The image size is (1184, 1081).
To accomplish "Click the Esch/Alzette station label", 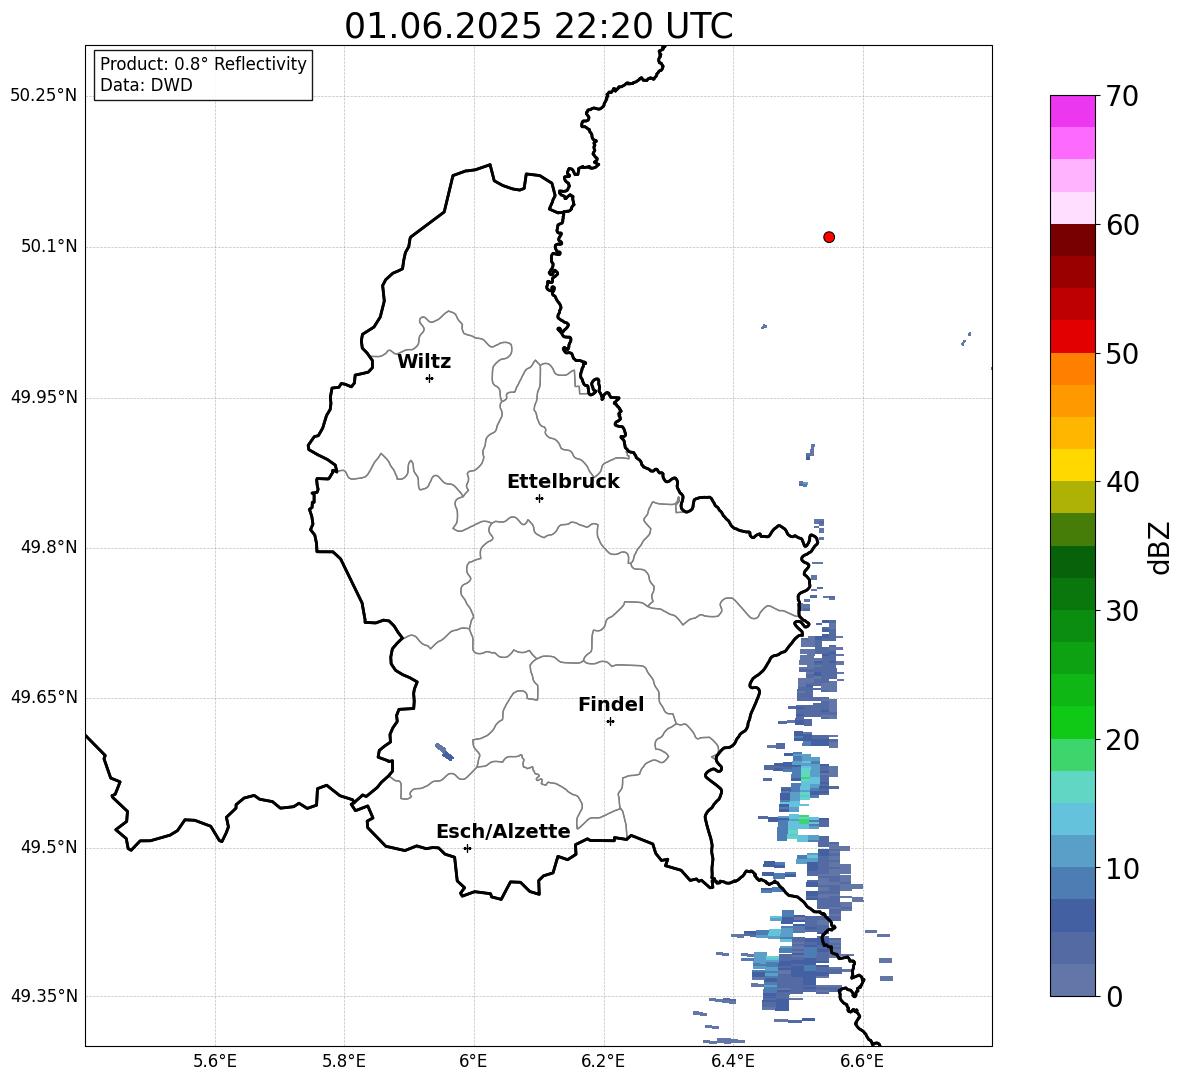I will point(503,831).
